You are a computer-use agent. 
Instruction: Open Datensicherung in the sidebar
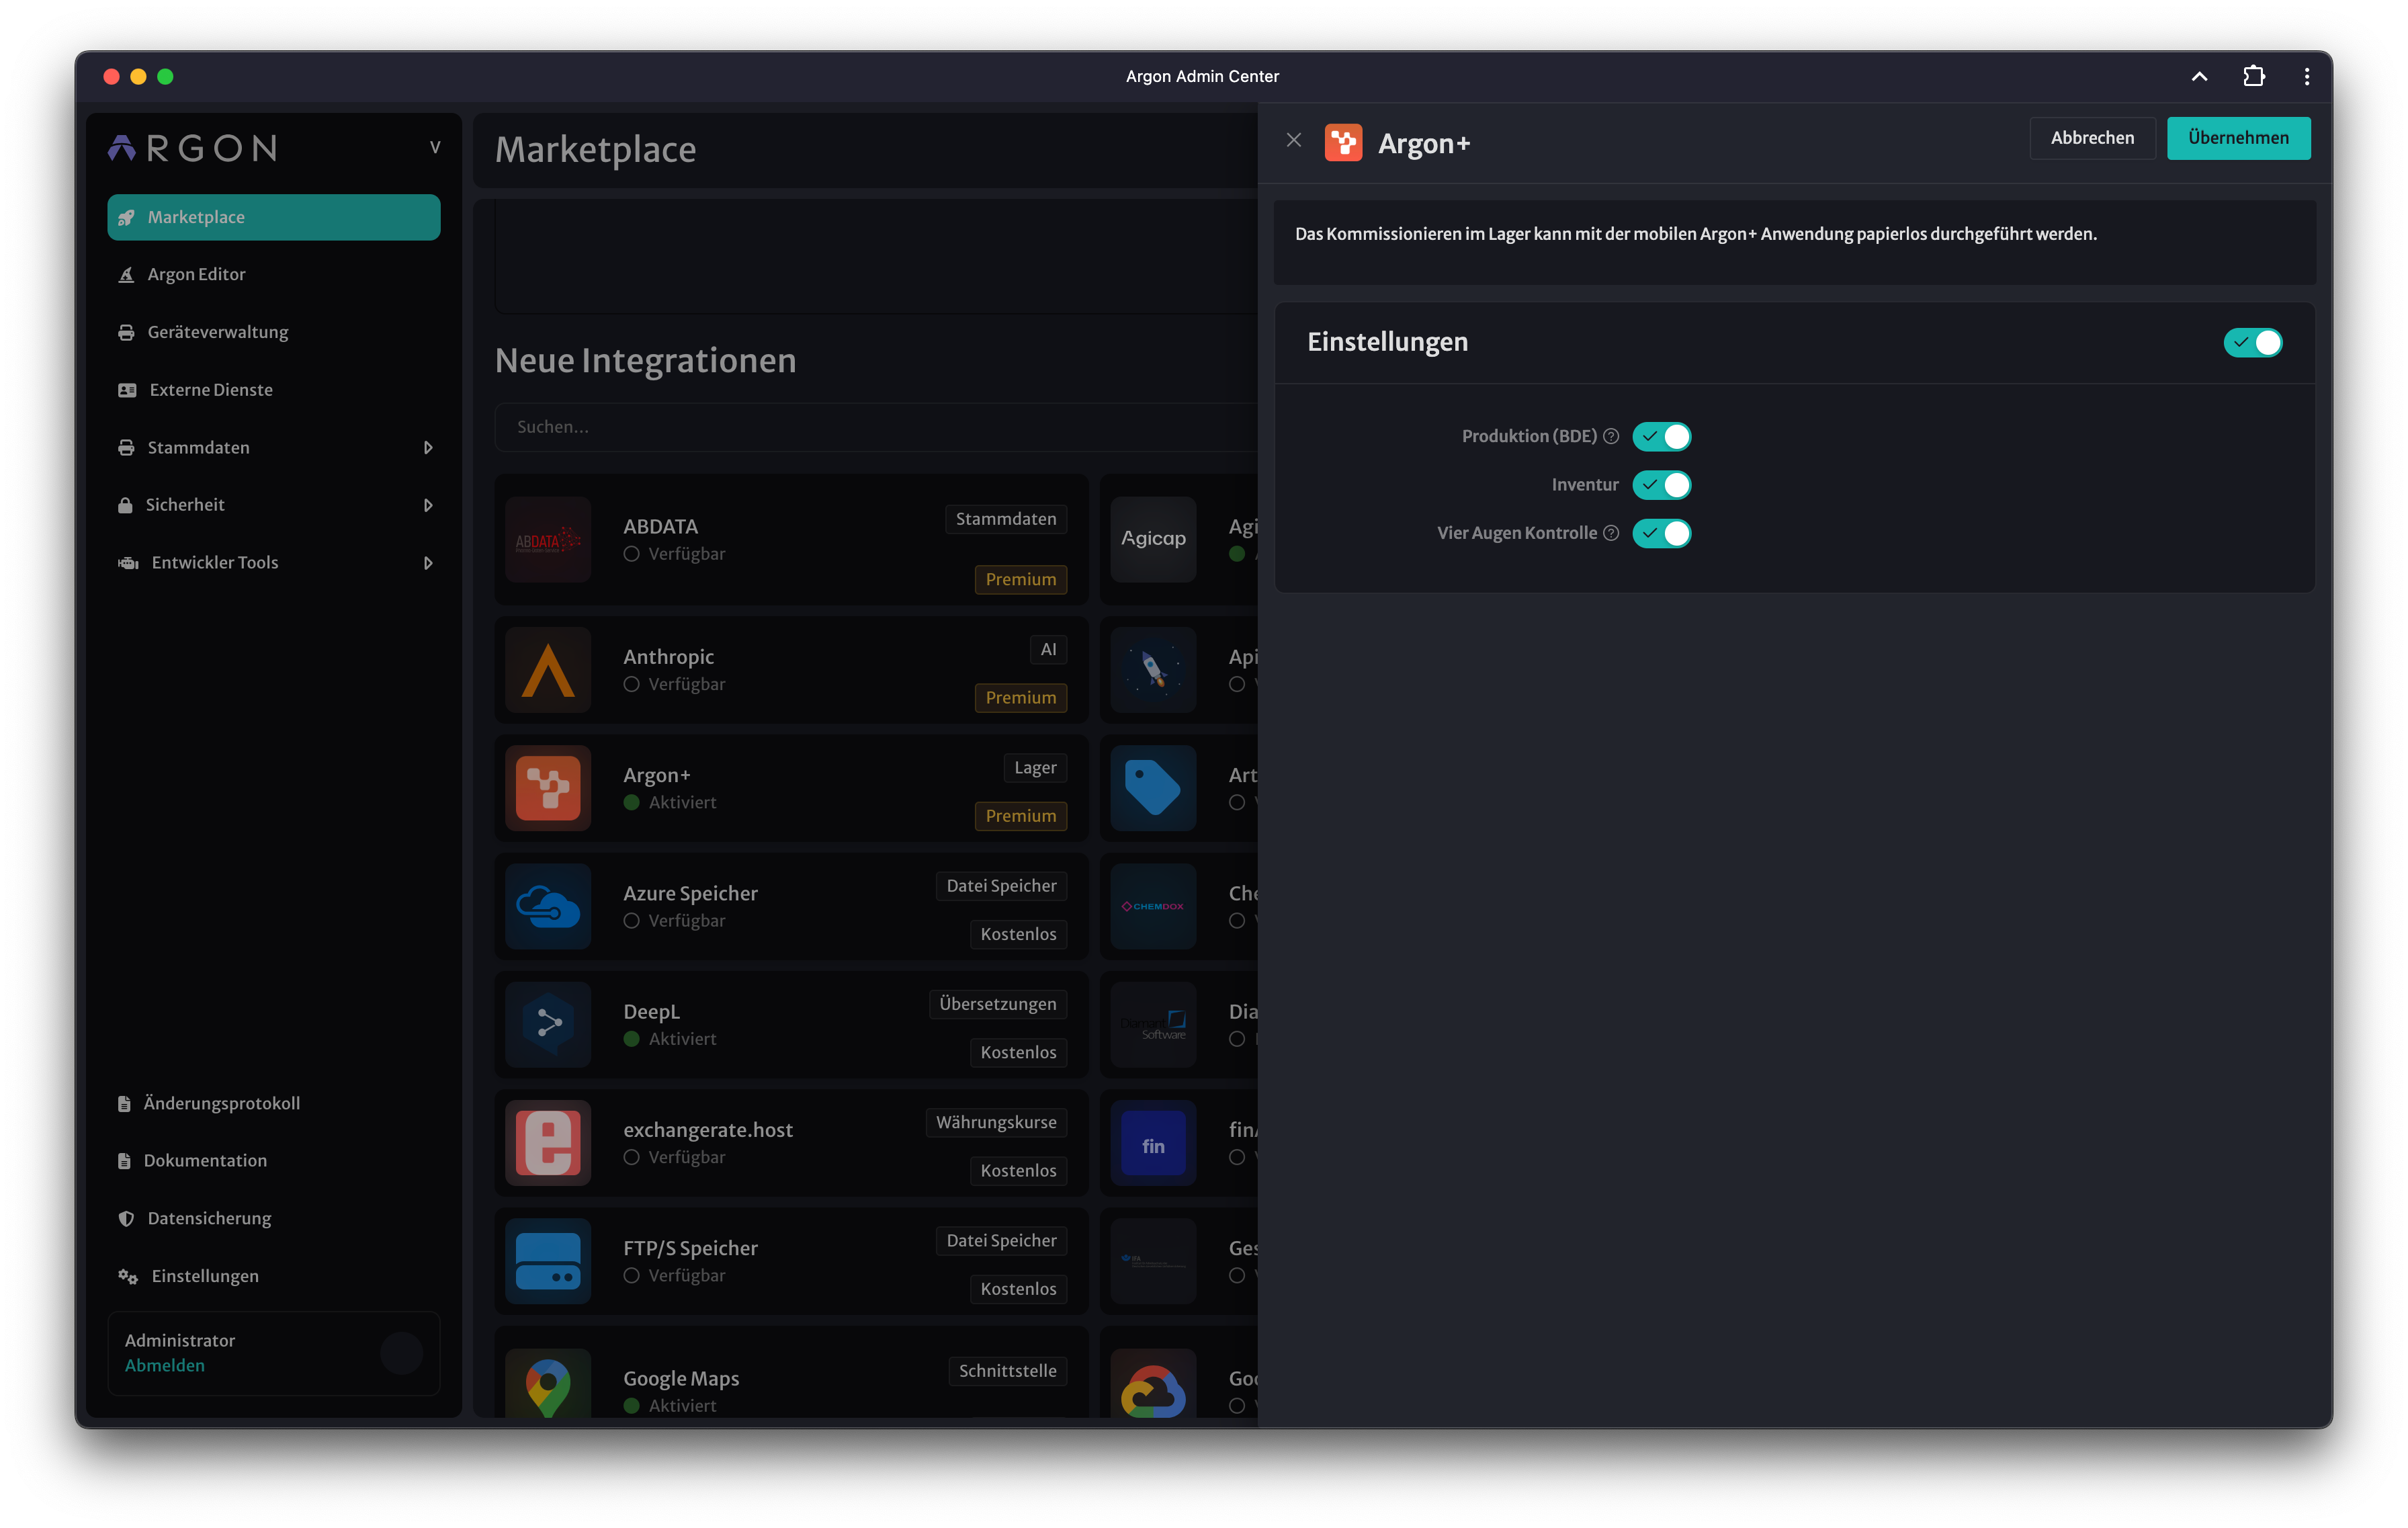click(x=273, y=1218)
